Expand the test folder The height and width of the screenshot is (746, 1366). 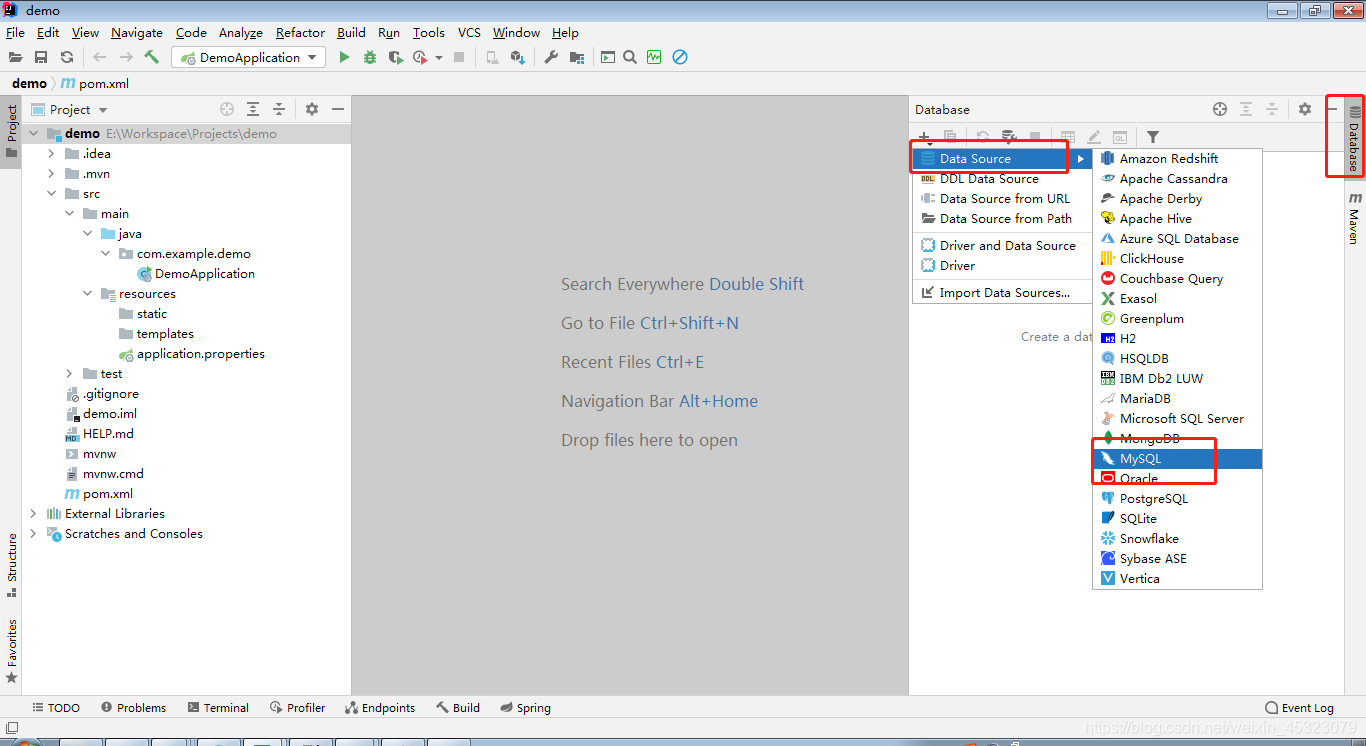click(69, 373)
